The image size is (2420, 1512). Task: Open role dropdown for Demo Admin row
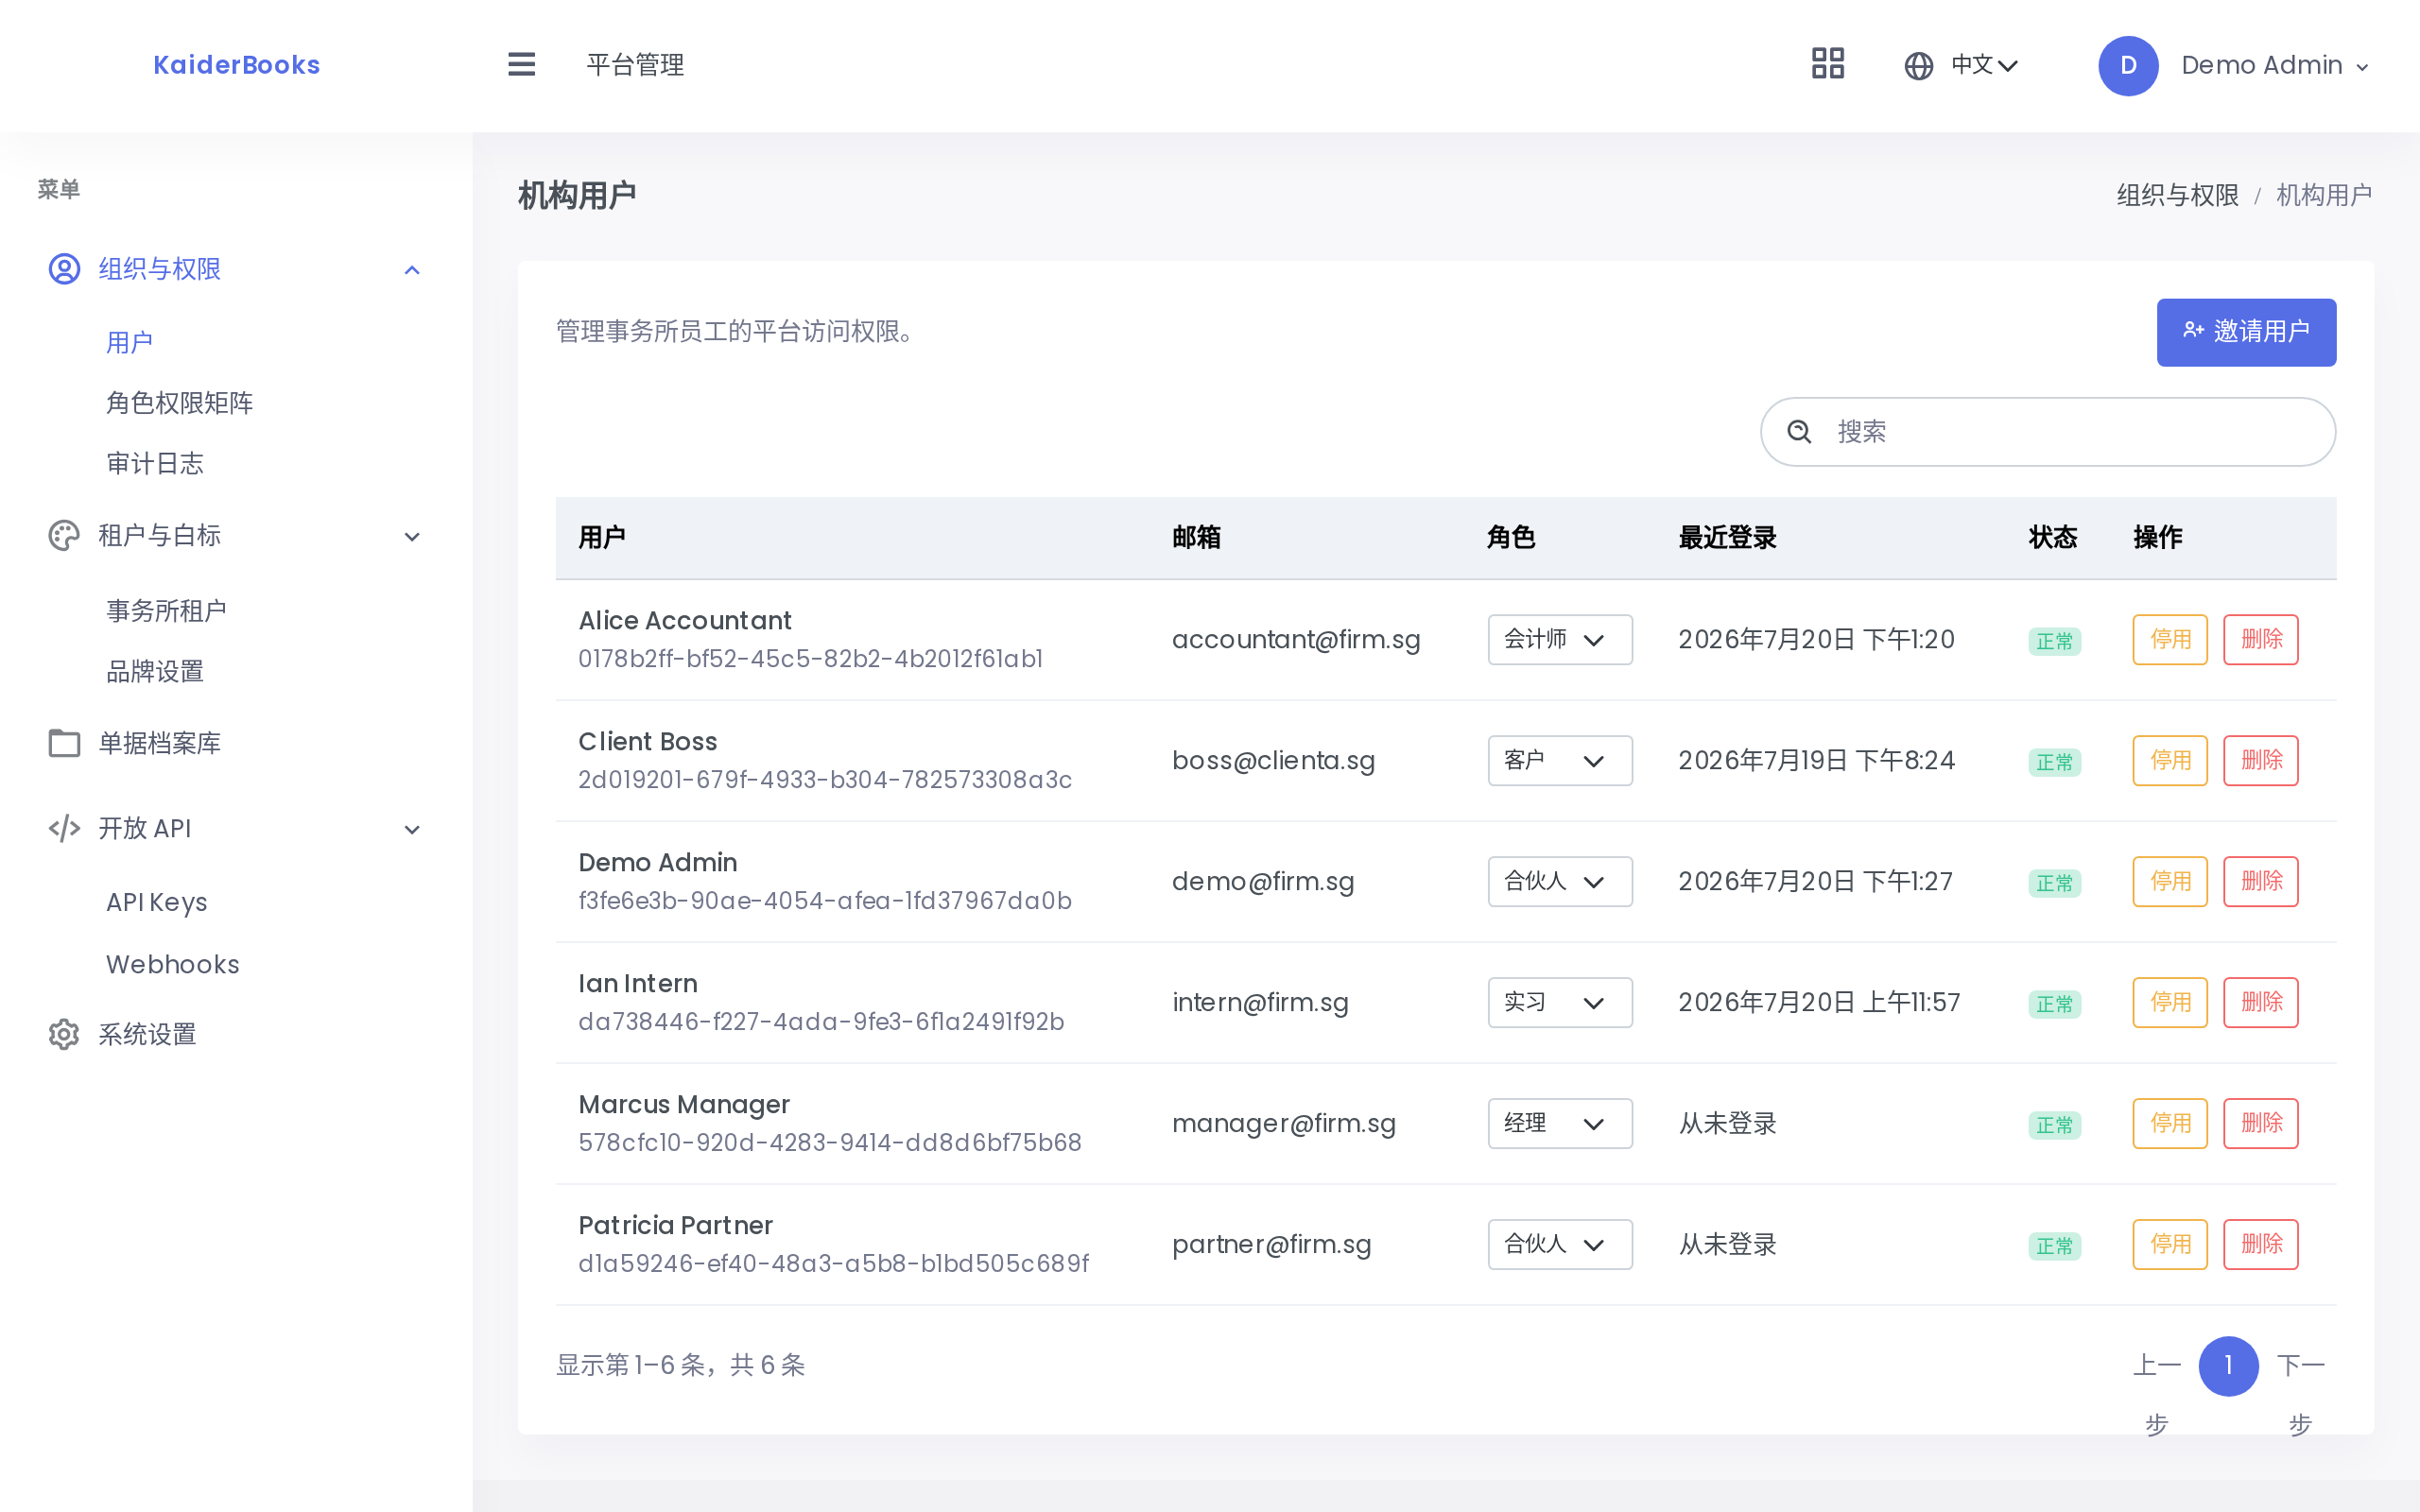tap(1560, 882)
